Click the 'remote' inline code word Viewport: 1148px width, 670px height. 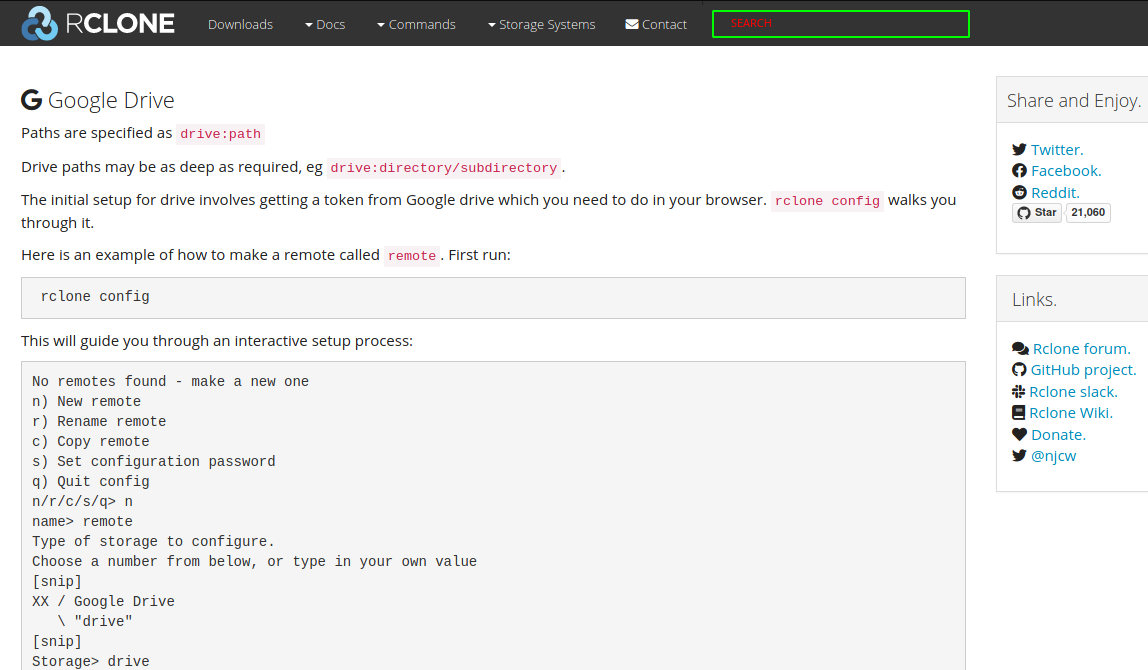(411, 256)
